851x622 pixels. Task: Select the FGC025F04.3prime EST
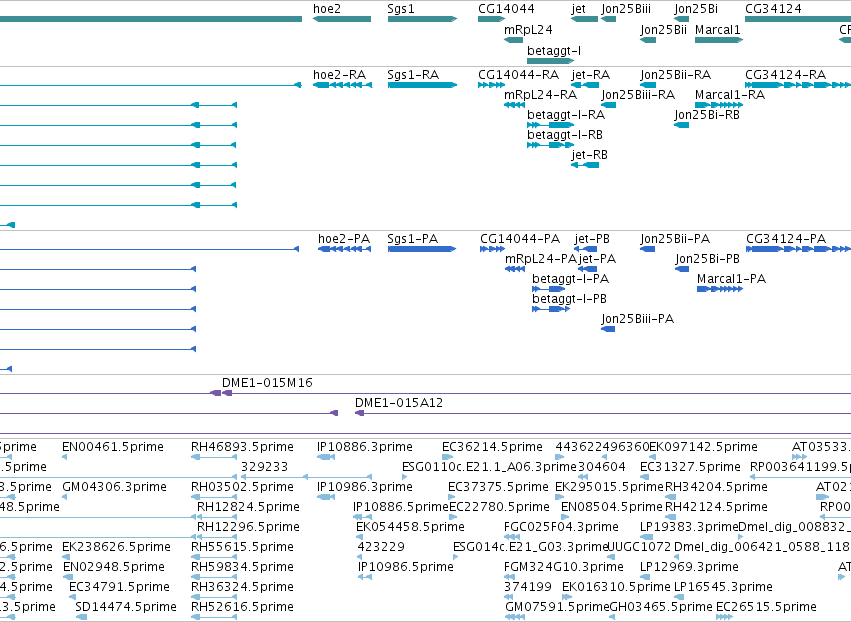pyautogui.click(x=512, y=537)
